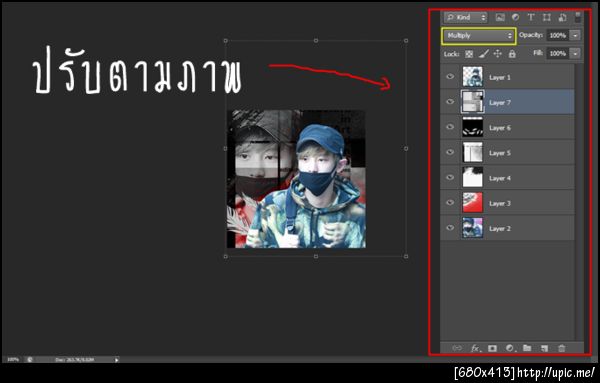Filter layers by pixel layers icon
This screenshot has height=383, width=600.
[x=500, y=17]
